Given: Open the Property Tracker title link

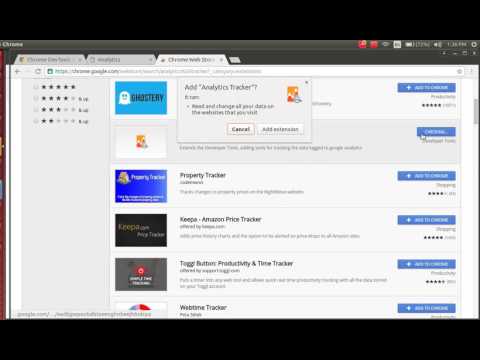Looking at the screenshot, I should point(203,175).
